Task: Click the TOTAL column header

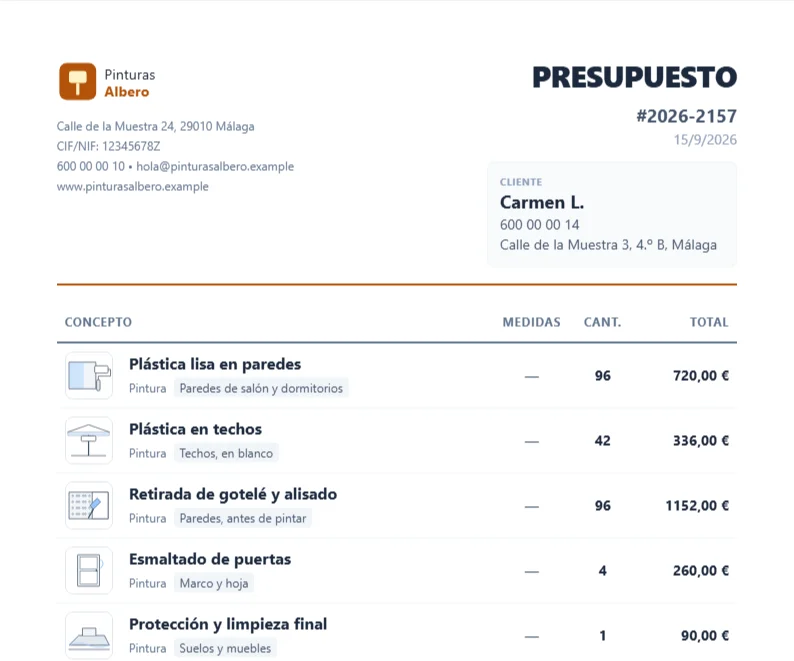Action: (709, 322)
